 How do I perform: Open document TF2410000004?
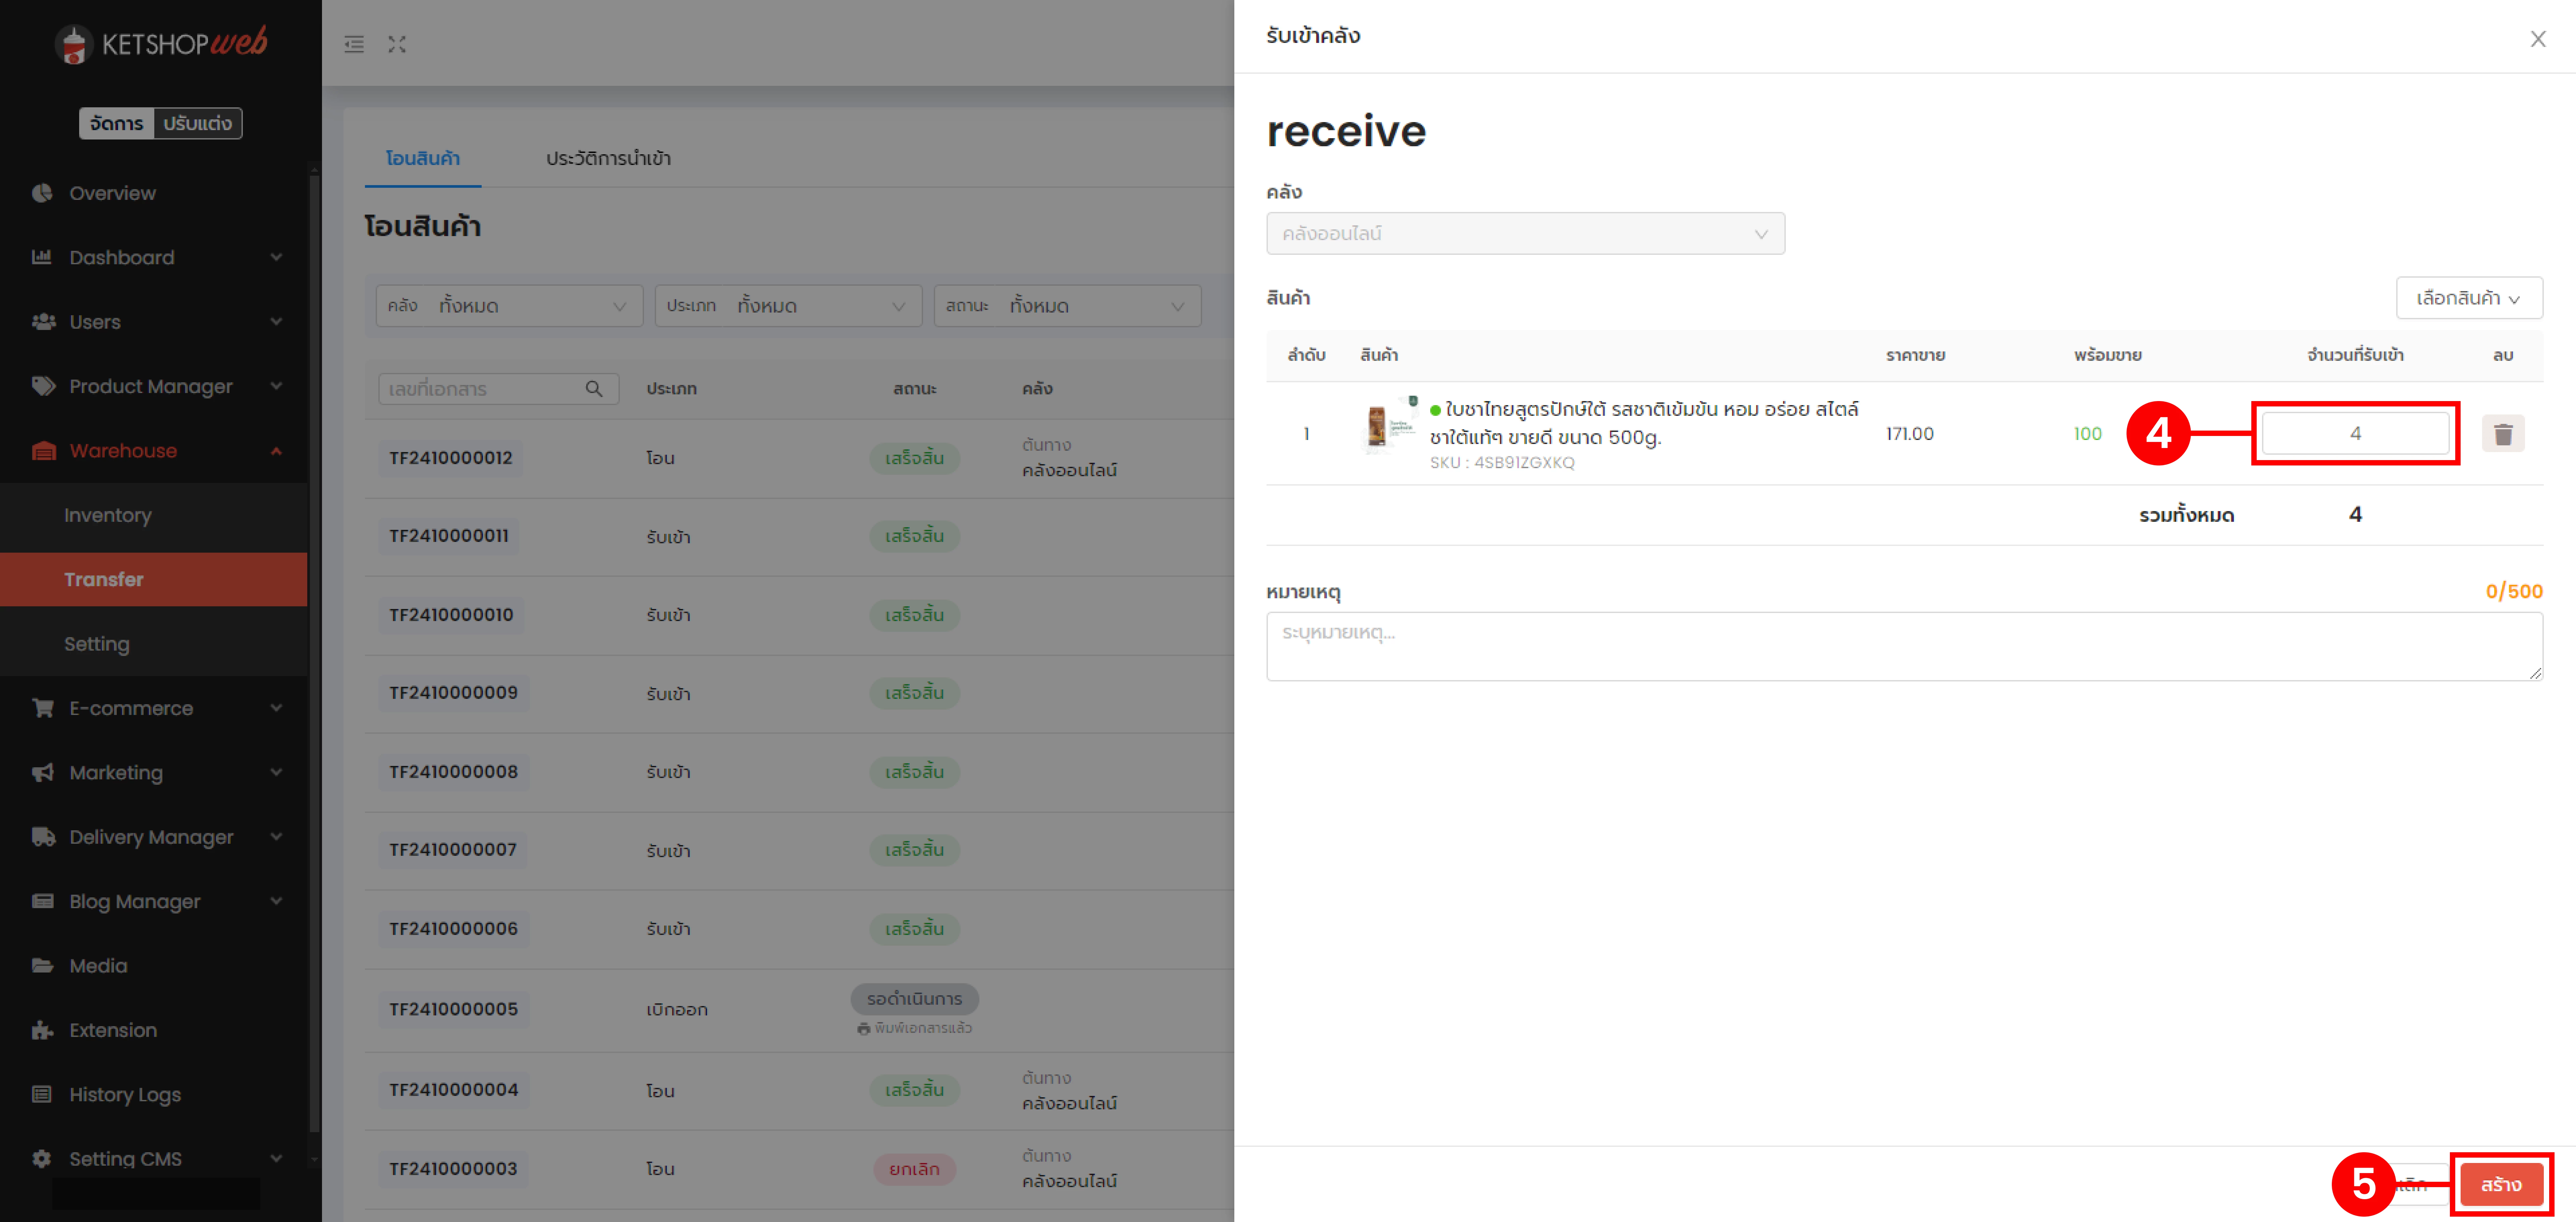454,1090
